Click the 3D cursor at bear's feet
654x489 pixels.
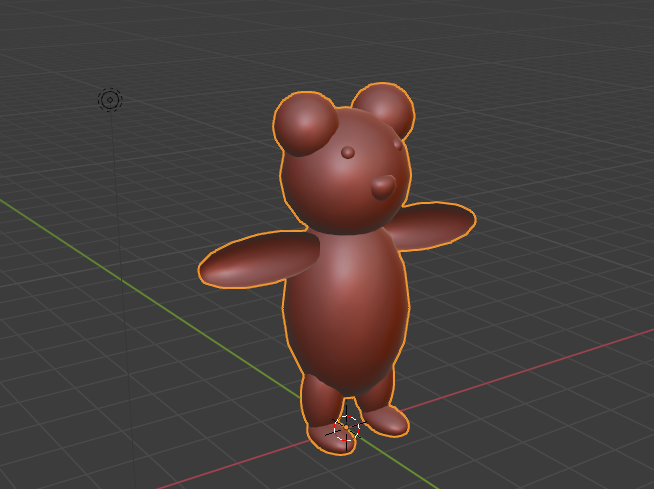346,428
